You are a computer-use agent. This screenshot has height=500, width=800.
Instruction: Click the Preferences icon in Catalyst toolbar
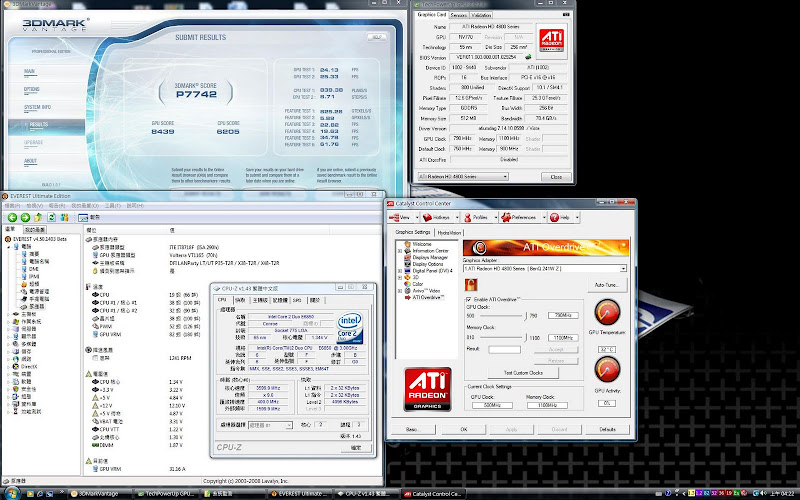506,217
